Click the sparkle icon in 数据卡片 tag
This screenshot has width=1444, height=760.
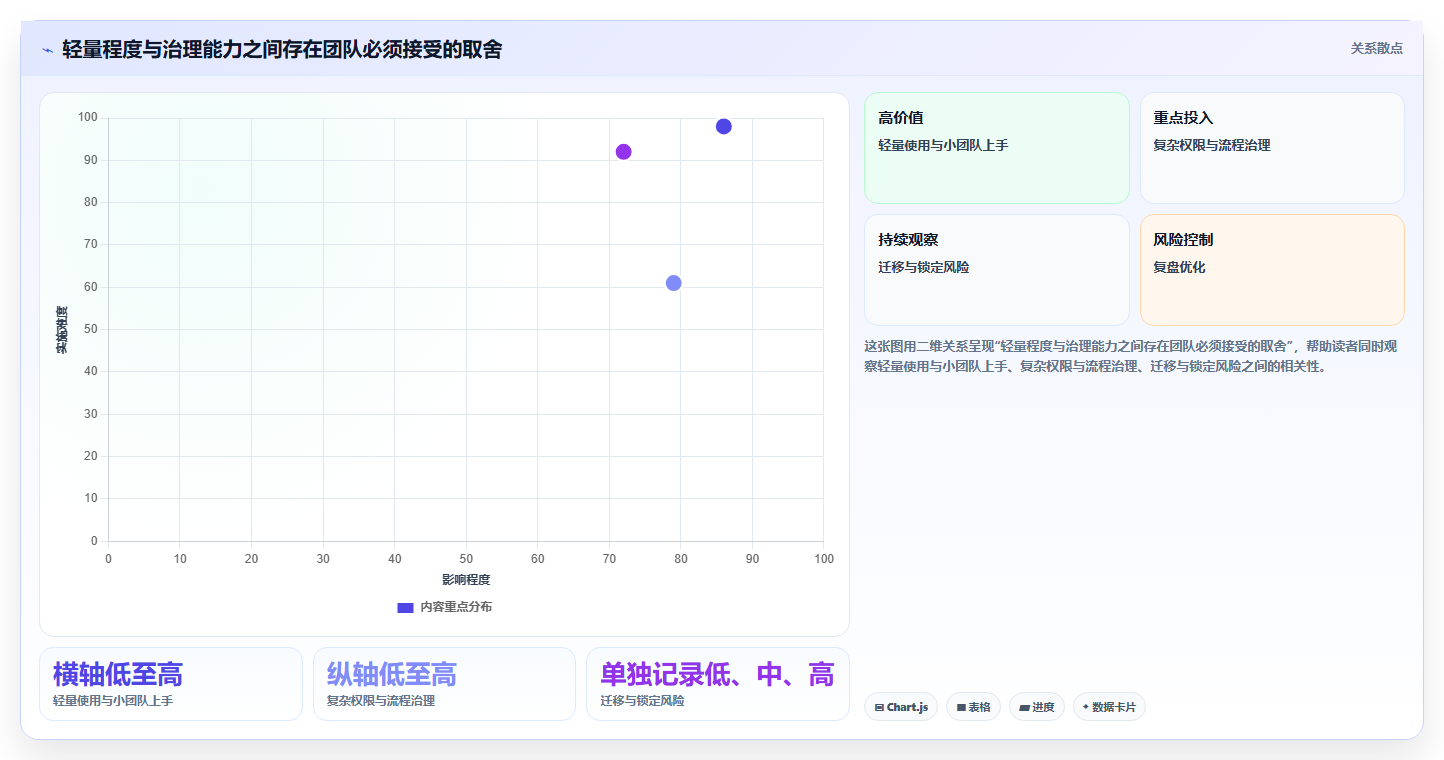click(x=1085, y=707)
